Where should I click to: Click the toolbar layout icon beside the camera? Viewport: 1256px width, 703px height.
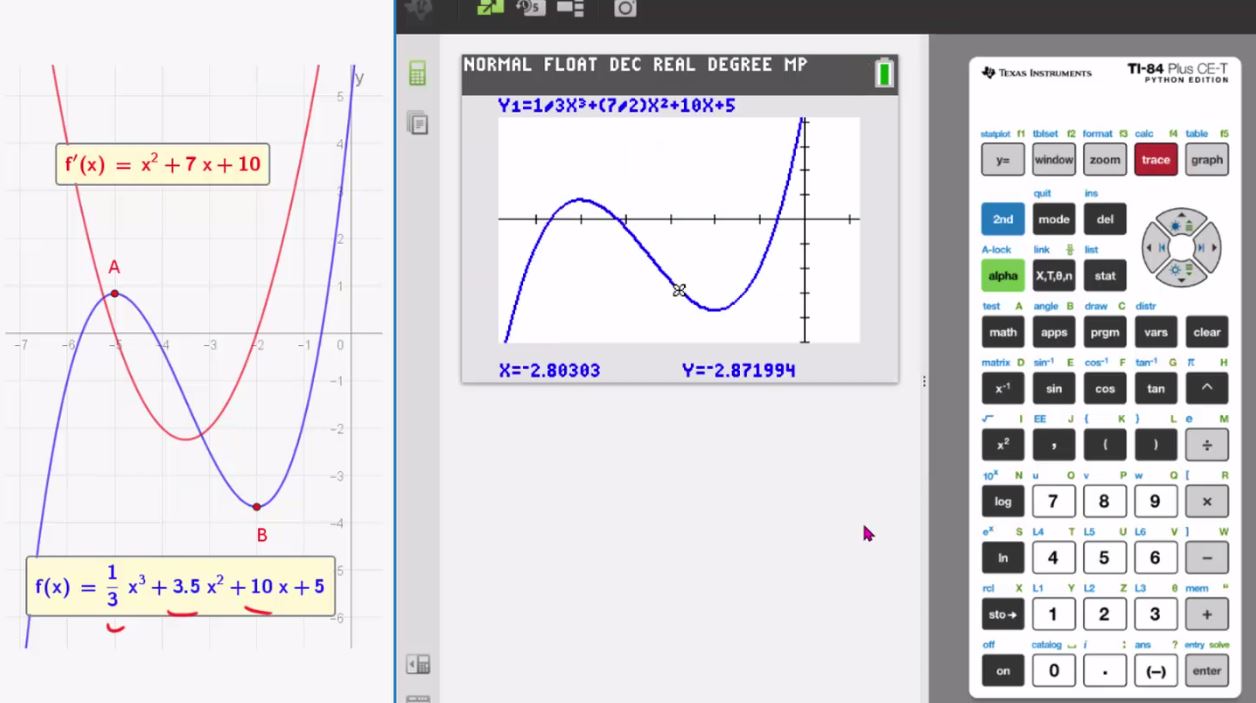point(570,7)
